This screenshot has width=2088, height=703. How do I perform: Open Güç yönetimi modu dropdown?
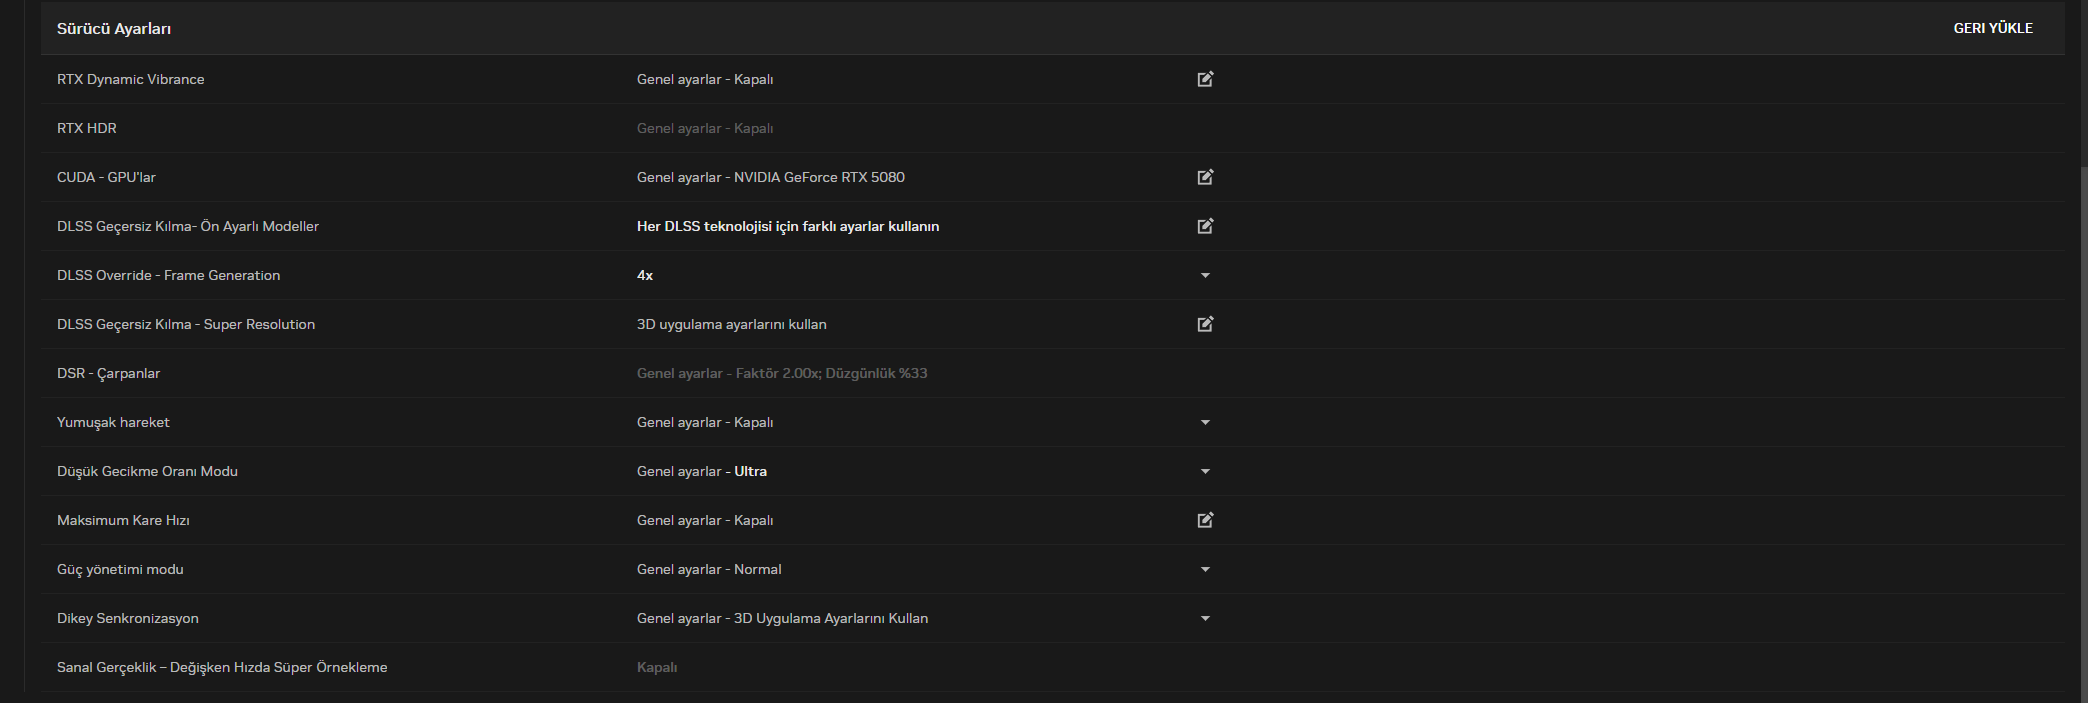point(1205,569)
